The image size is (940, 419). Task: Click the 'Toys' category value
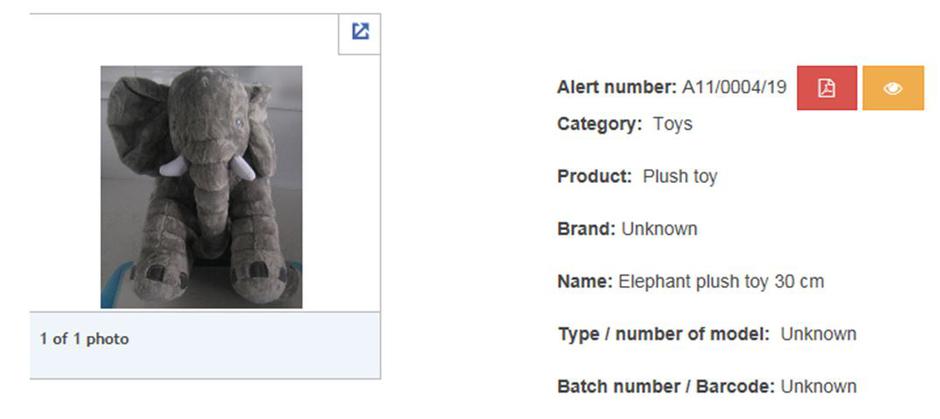click(x=672, y=124)
